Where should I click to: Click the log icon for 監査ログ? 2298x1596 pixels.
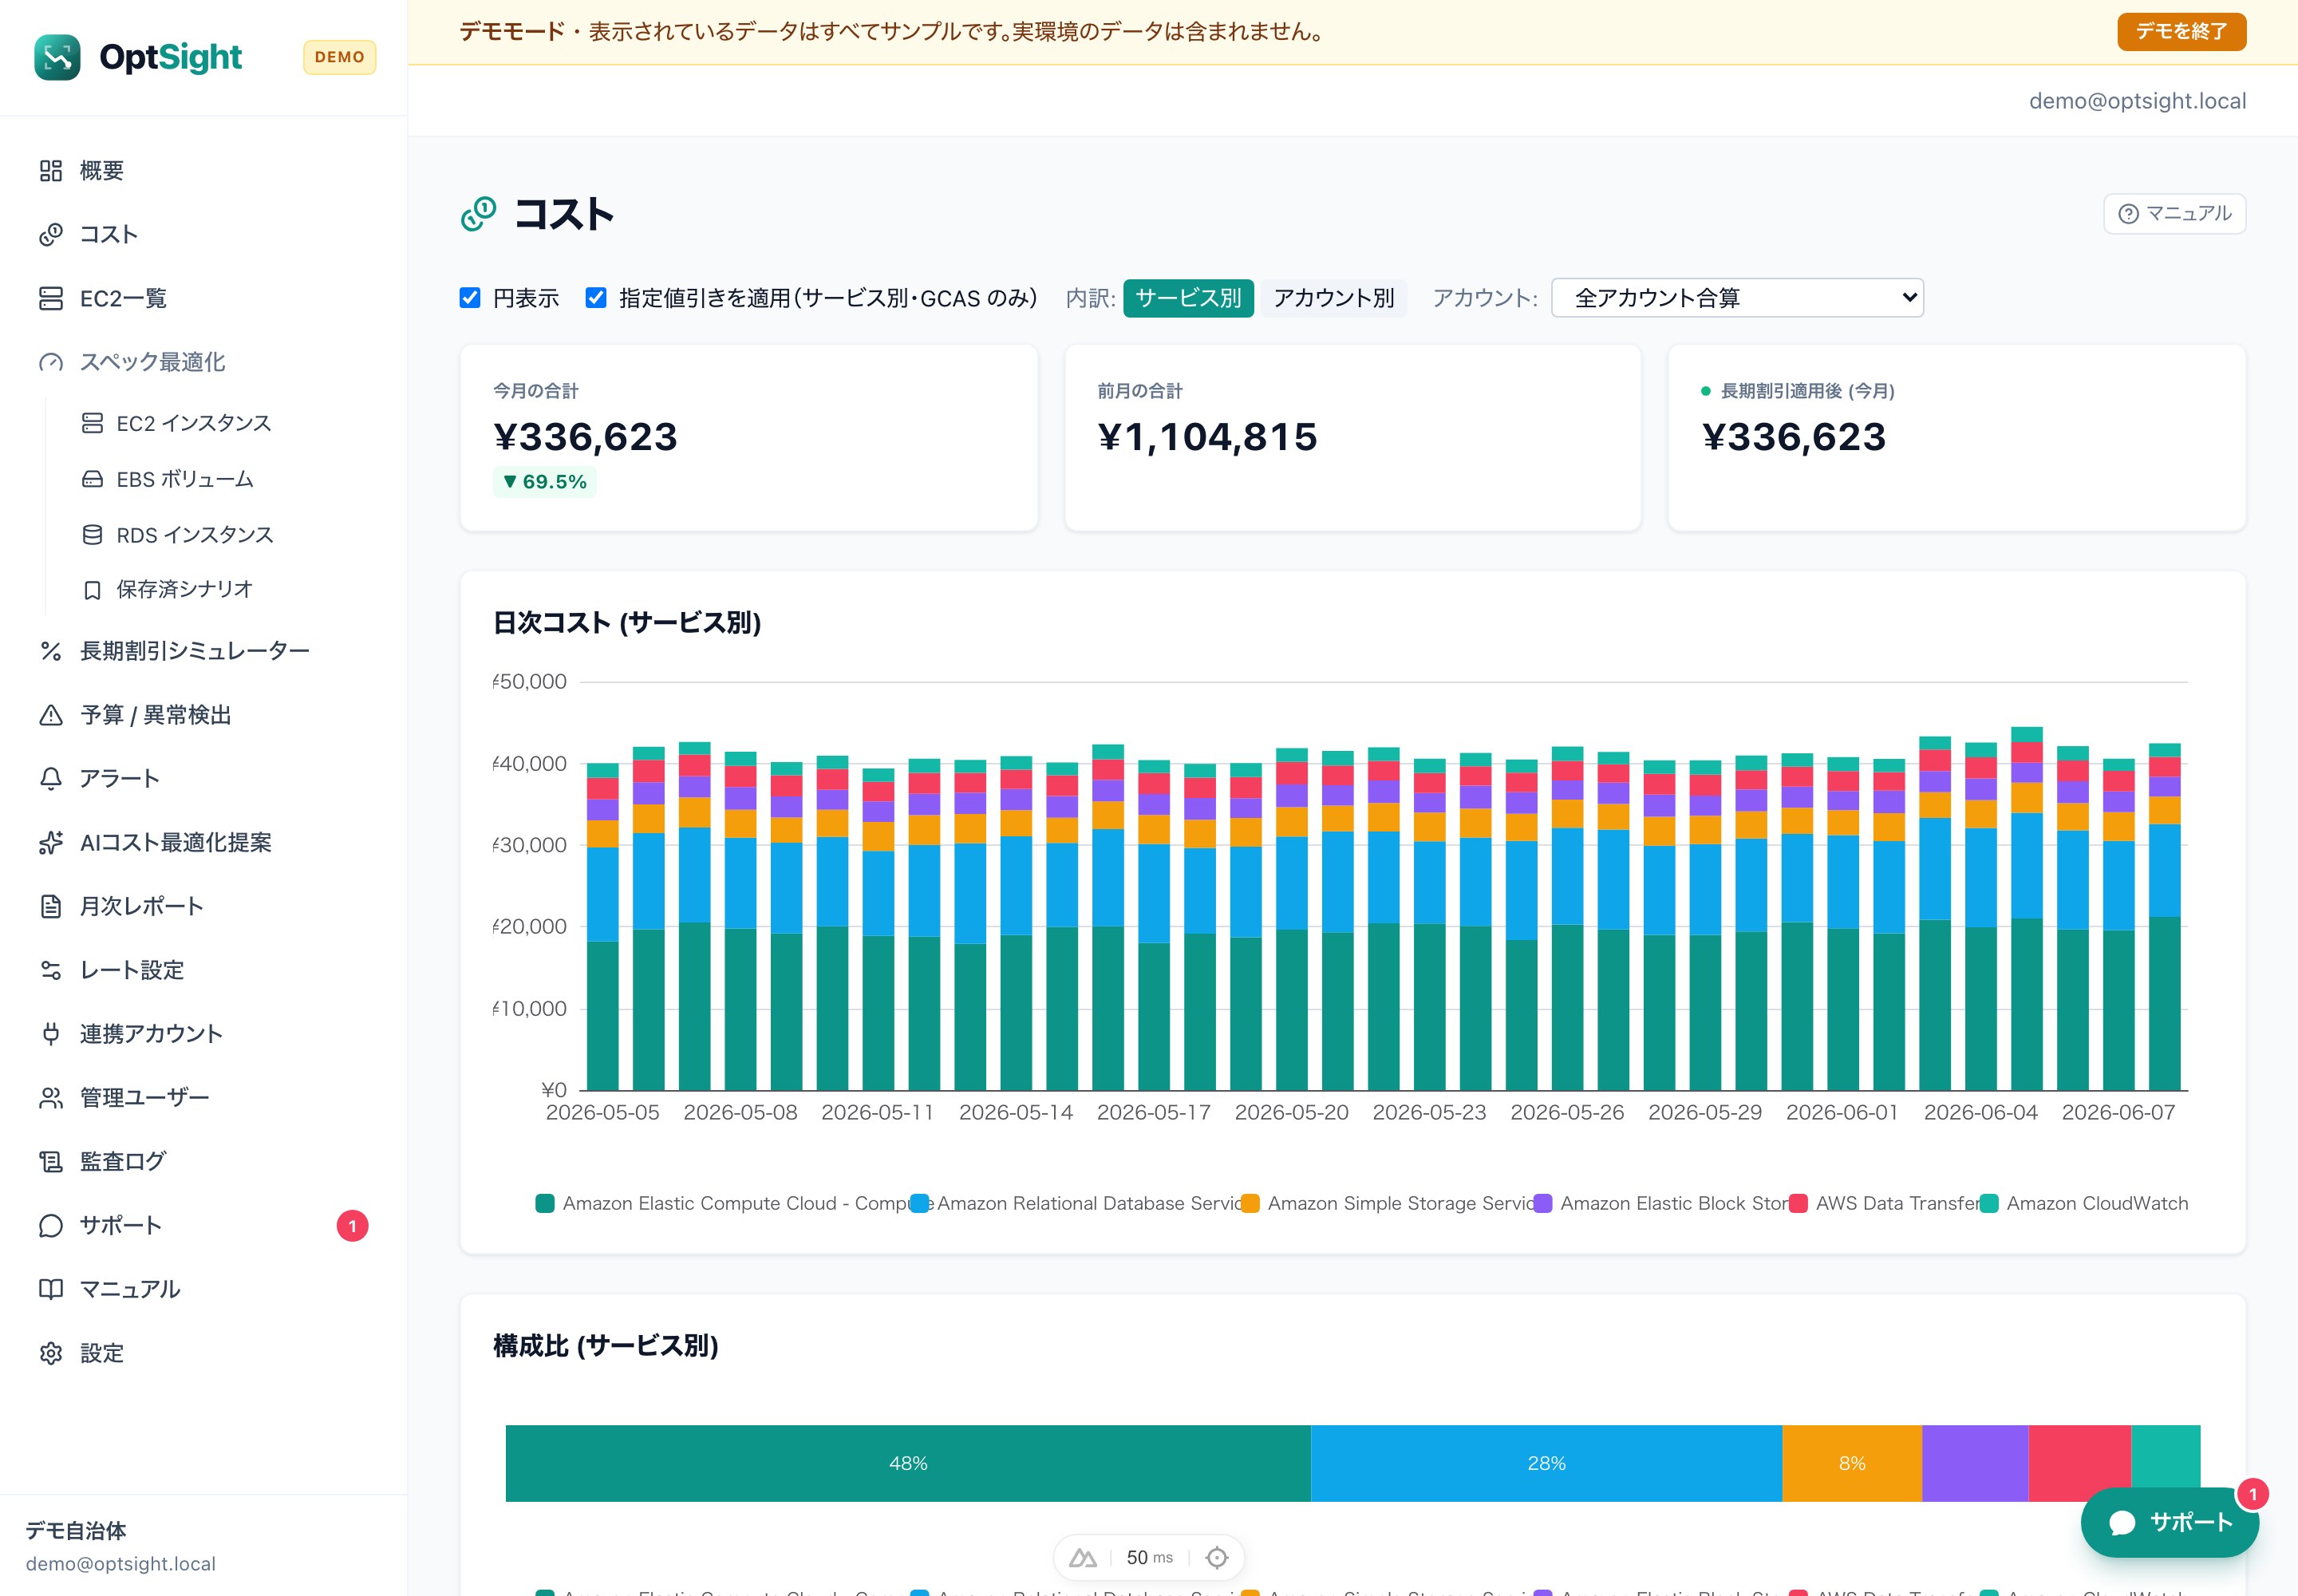click(51, 1162)
